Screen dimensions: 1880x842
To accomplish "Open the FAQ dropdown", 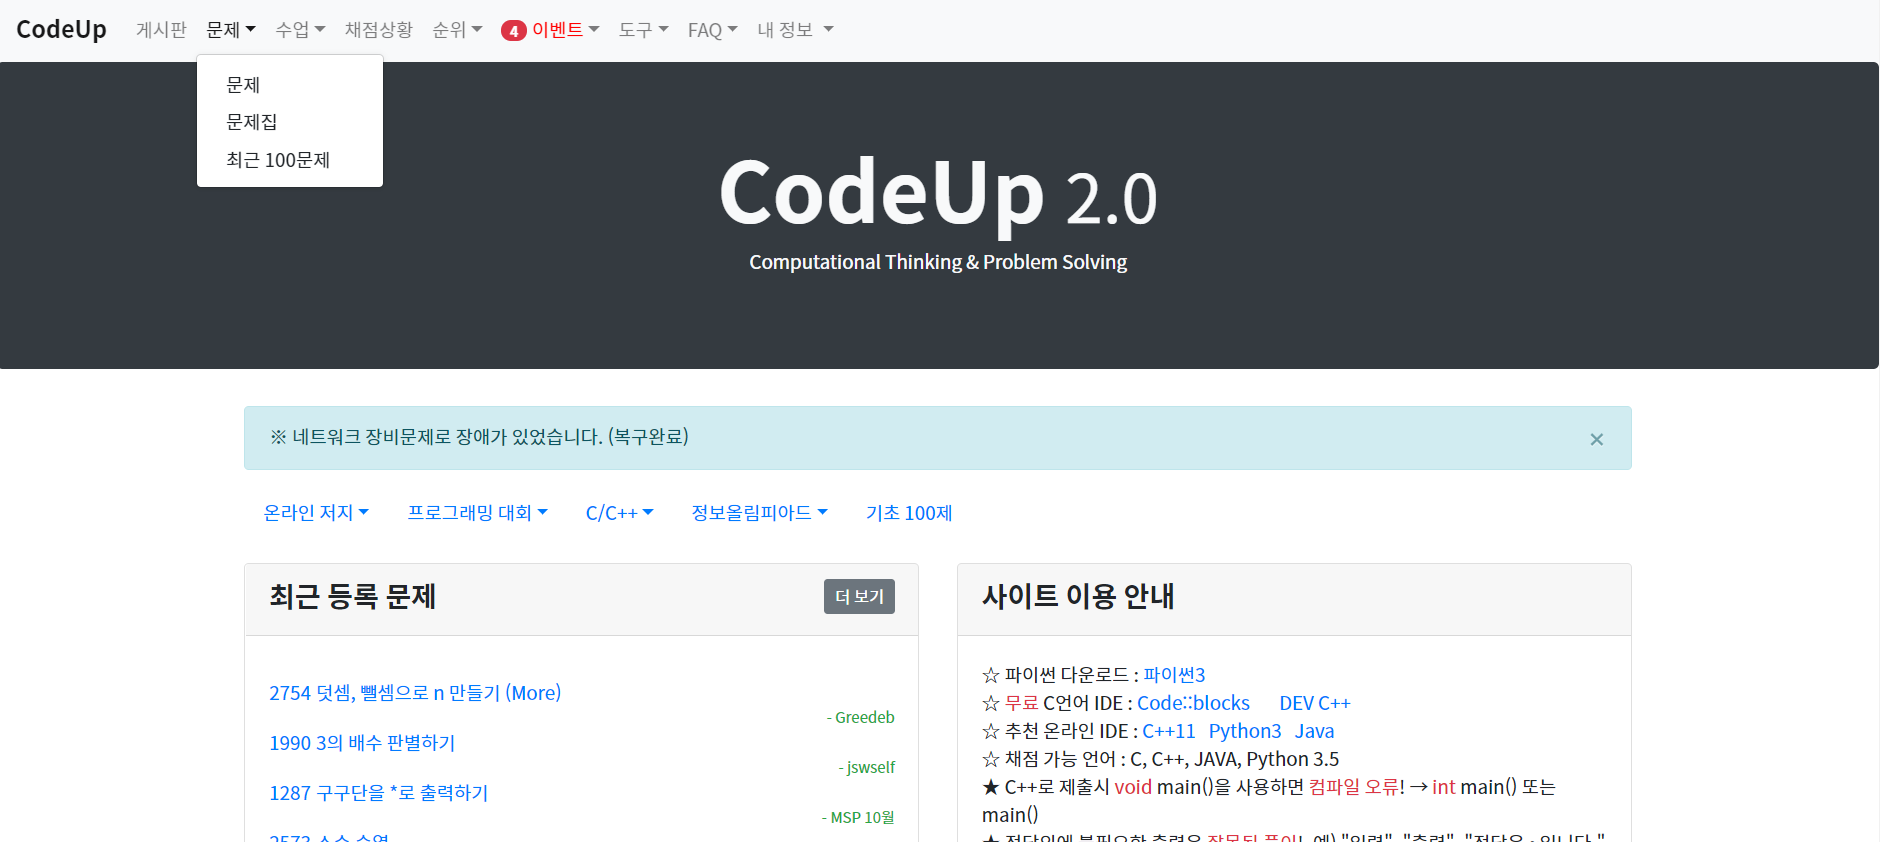I will point(712,30).
